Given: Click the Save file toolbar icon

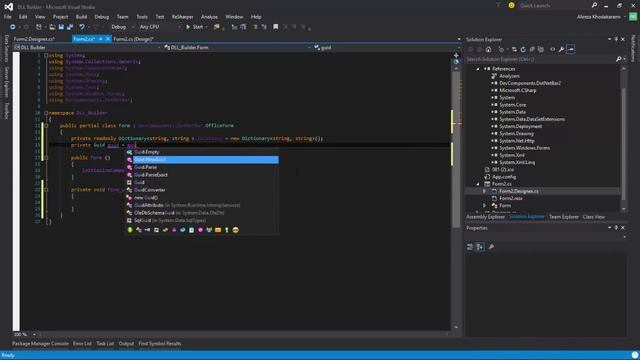Looking at the screenshot, I should click(x=61, y=27).
